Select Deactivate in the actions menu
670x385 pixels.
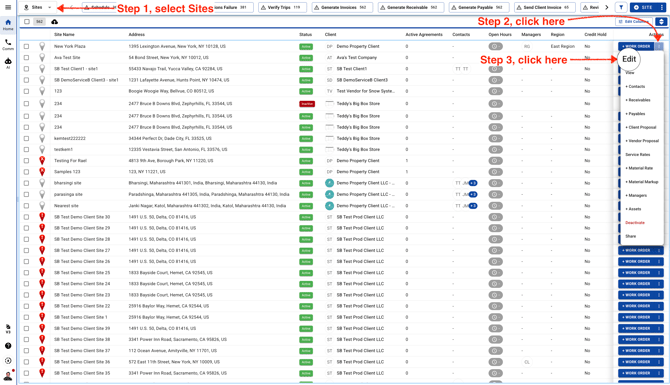pos(635,223)
